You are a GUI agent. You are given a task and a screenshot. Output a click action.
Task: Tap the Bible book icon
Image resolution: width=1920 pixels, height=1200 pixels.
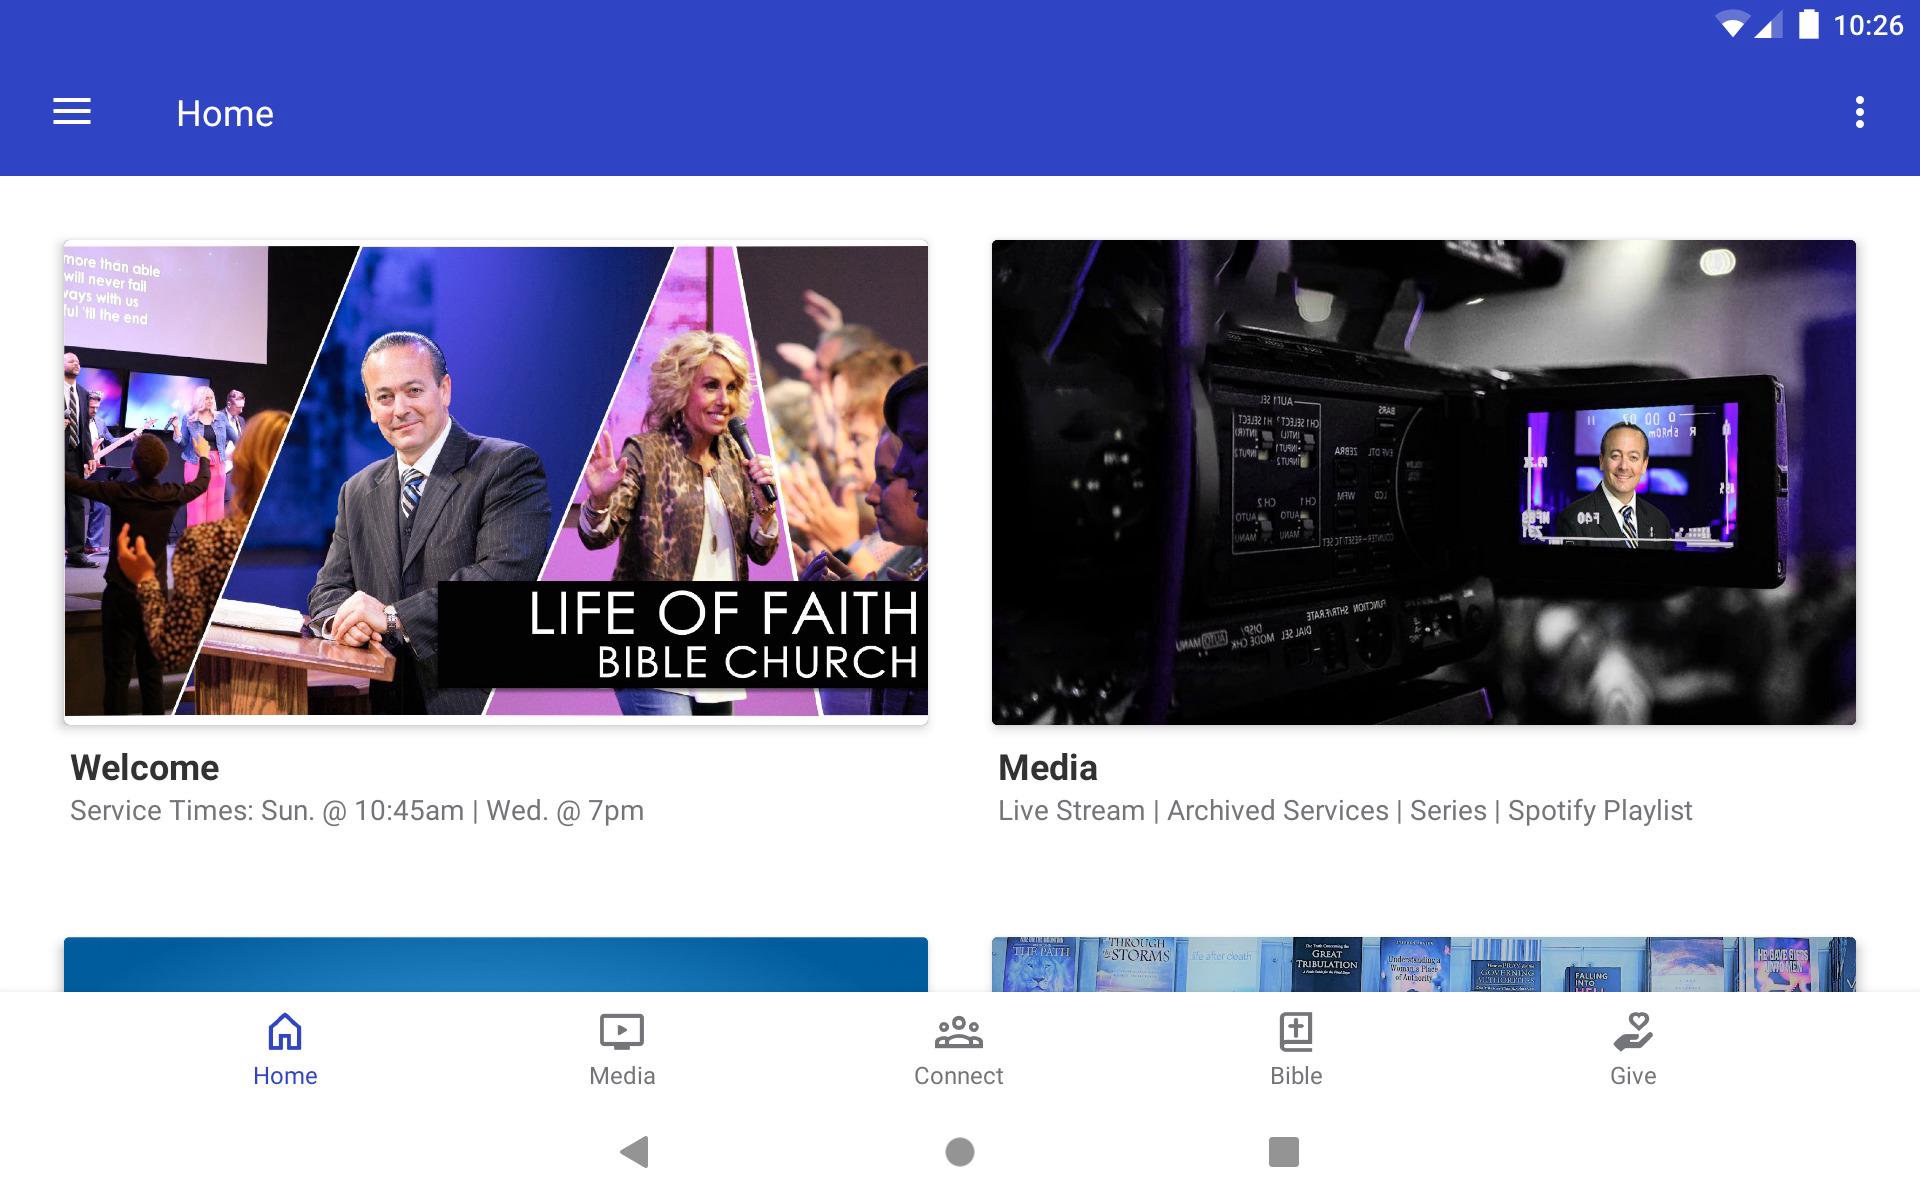click(1296, 1031)
